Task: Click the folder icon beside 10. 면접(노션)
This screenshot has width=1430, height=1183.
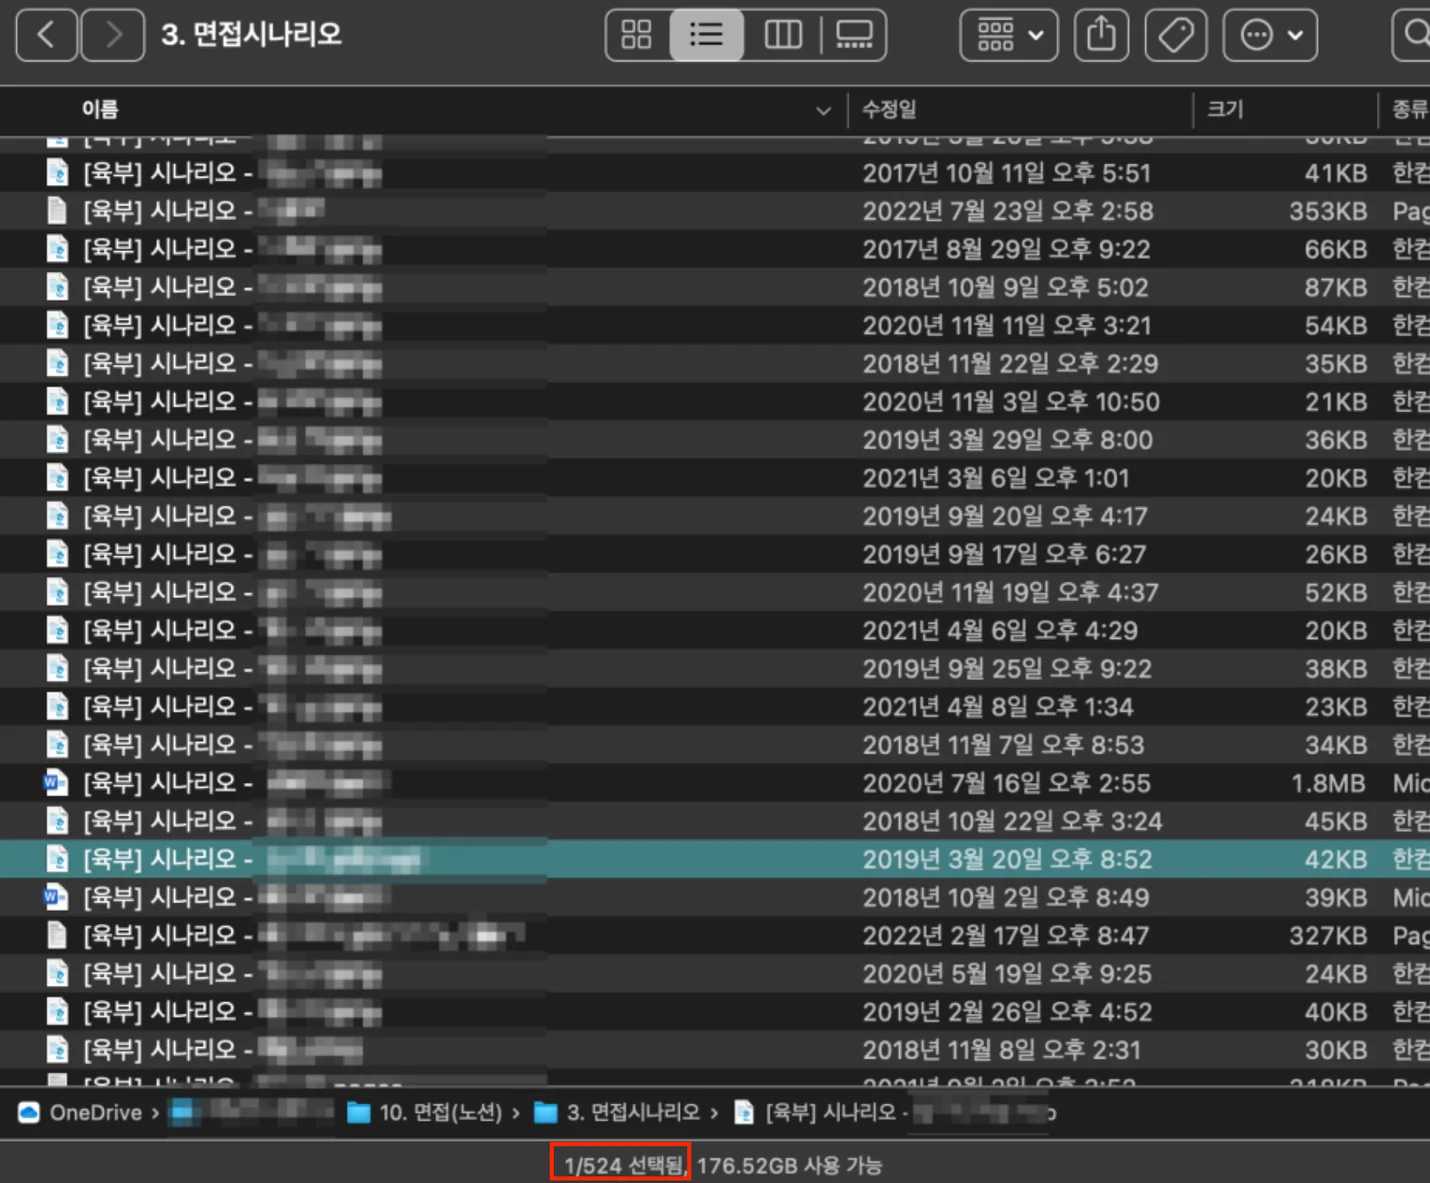Action: [x=358, y=1112]
